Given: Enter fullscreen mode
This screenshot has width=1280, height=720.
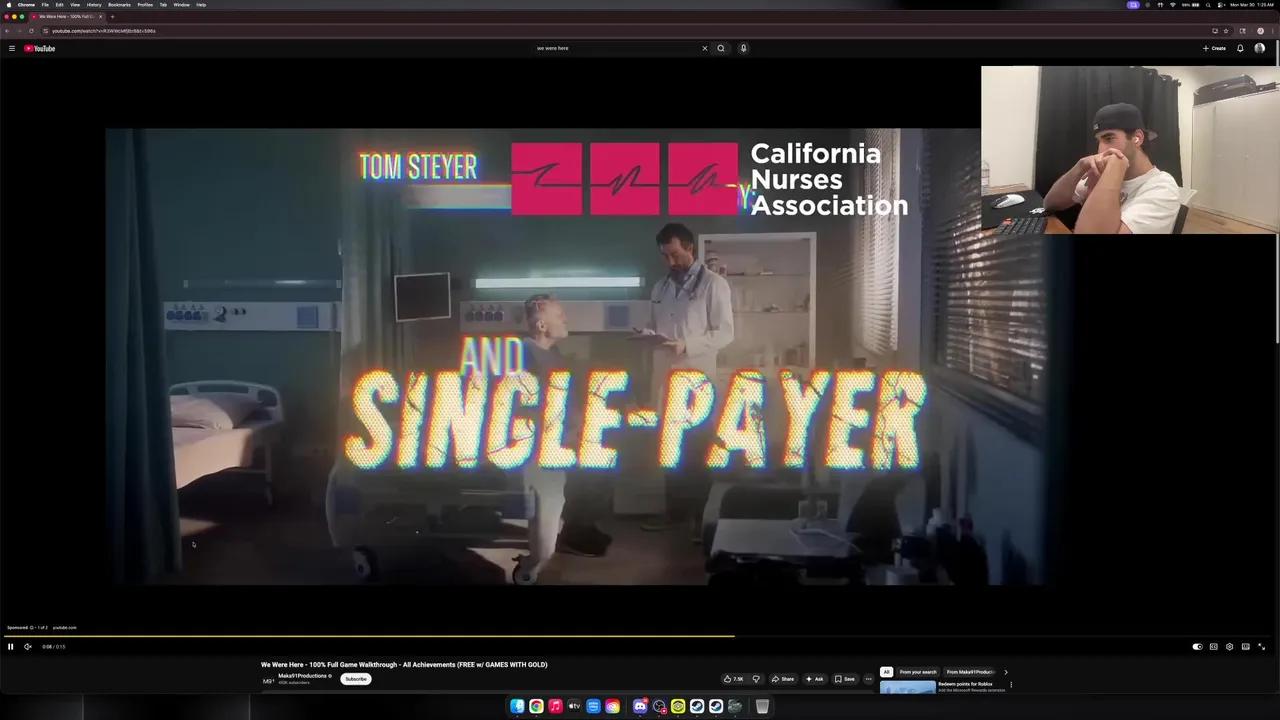Looking at the screenshot, I should (x=1262, y=646).
